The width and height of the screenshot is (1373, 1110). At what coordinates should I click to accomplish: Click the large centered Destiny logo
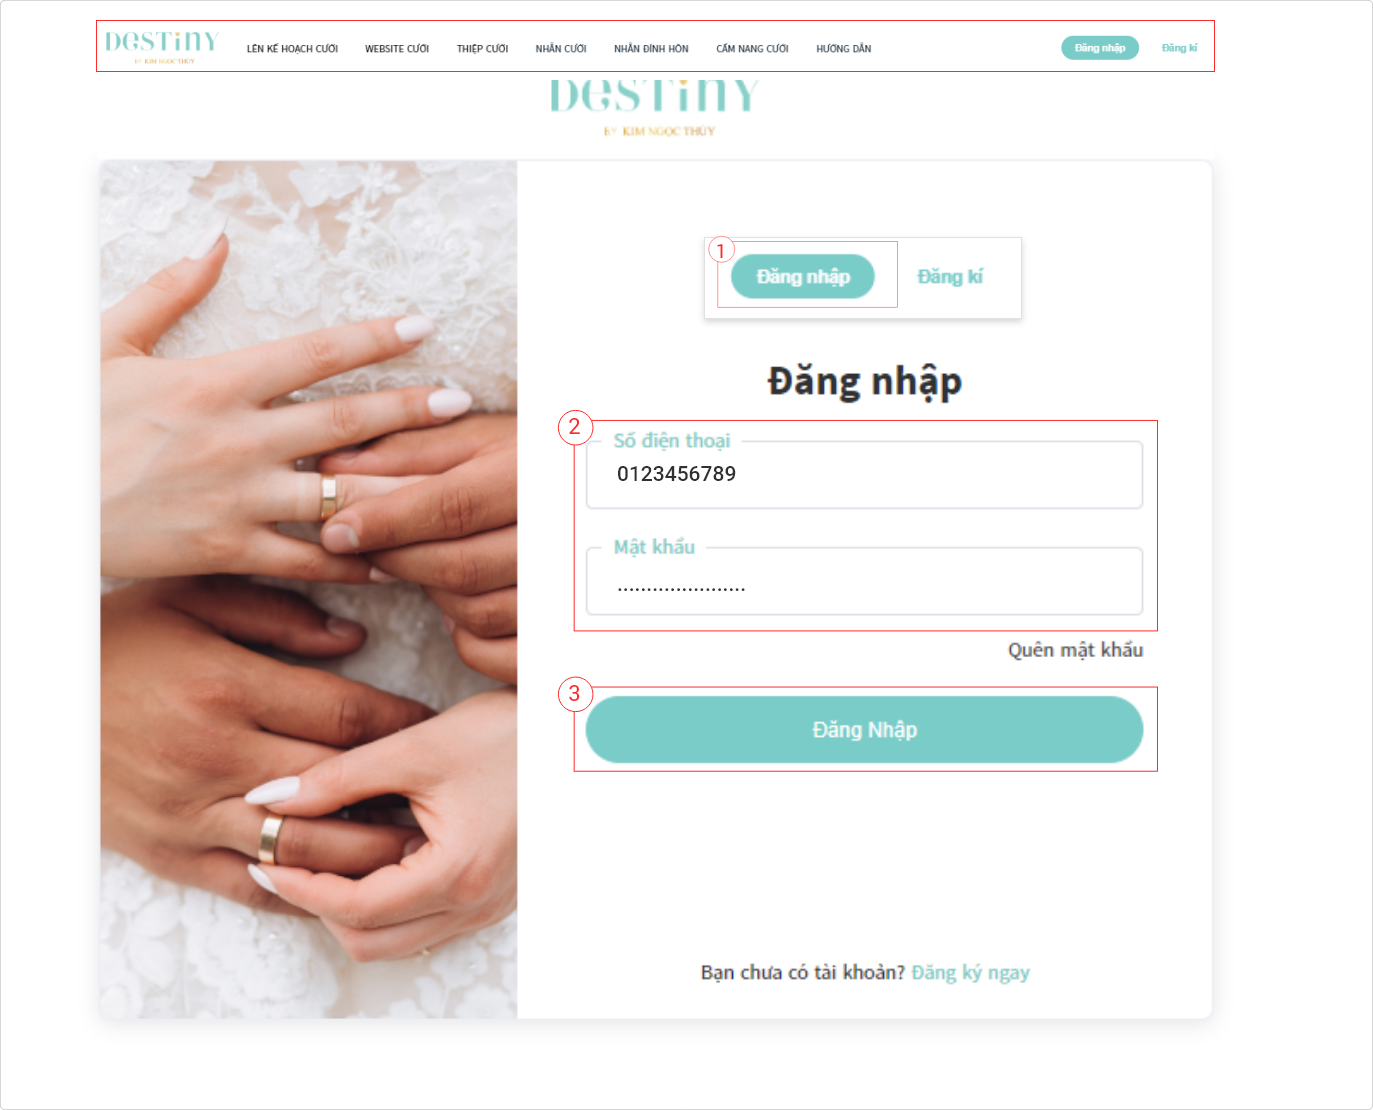[x=655, y=106]
